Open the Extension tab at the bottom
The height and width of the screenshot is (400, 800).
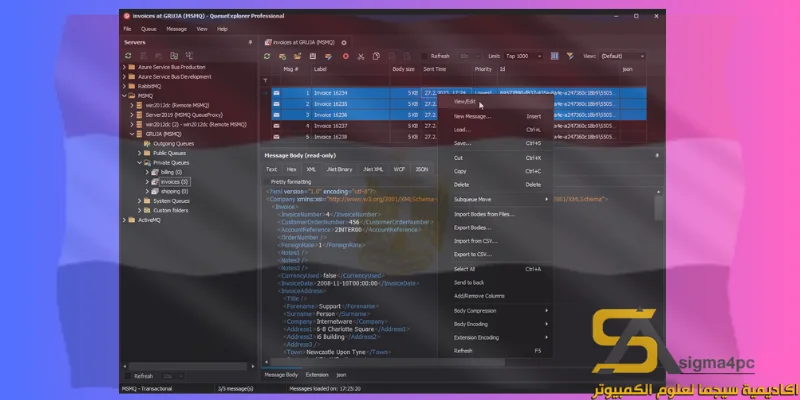(317, 375)
